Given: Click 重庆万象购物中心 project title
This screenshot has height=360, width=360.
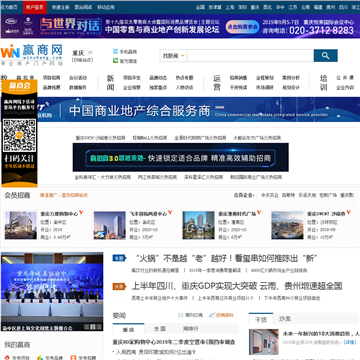Looking at the screenshot, I should [59, 214].
